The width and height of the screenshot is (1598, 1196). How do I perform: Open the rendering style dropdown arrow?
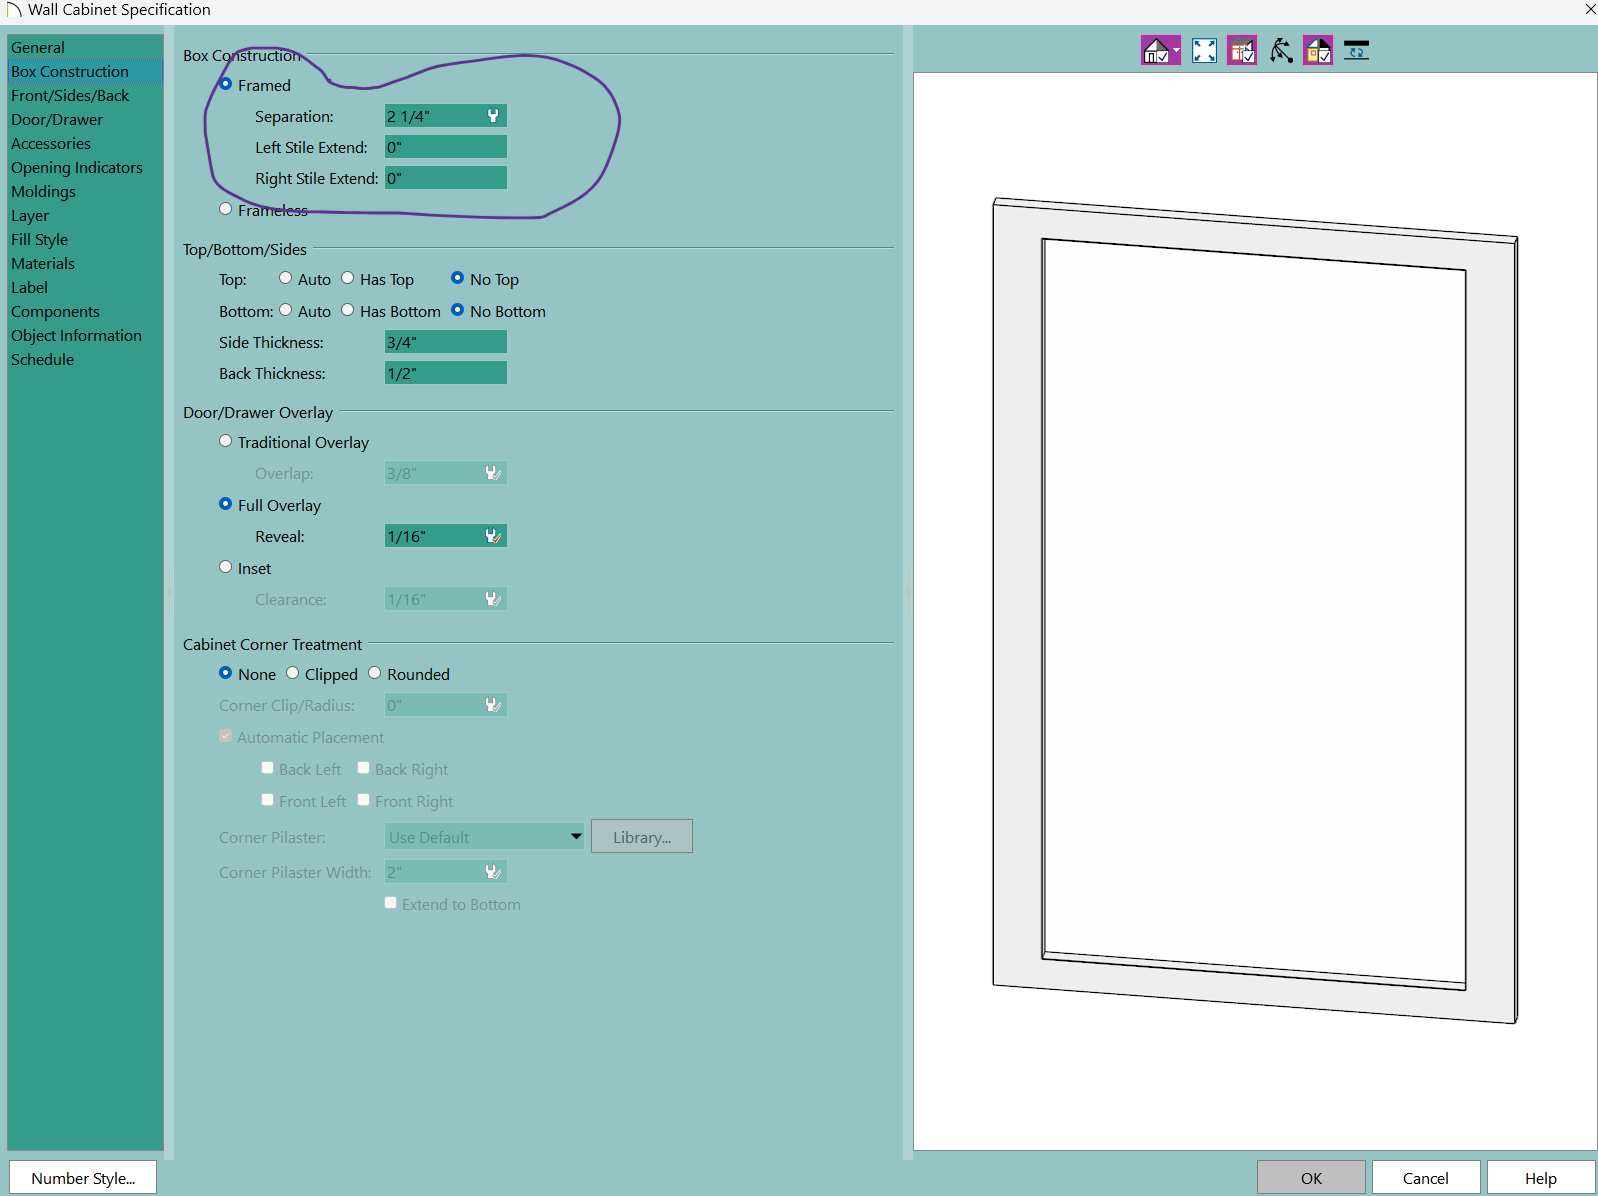pos(1176,50)
